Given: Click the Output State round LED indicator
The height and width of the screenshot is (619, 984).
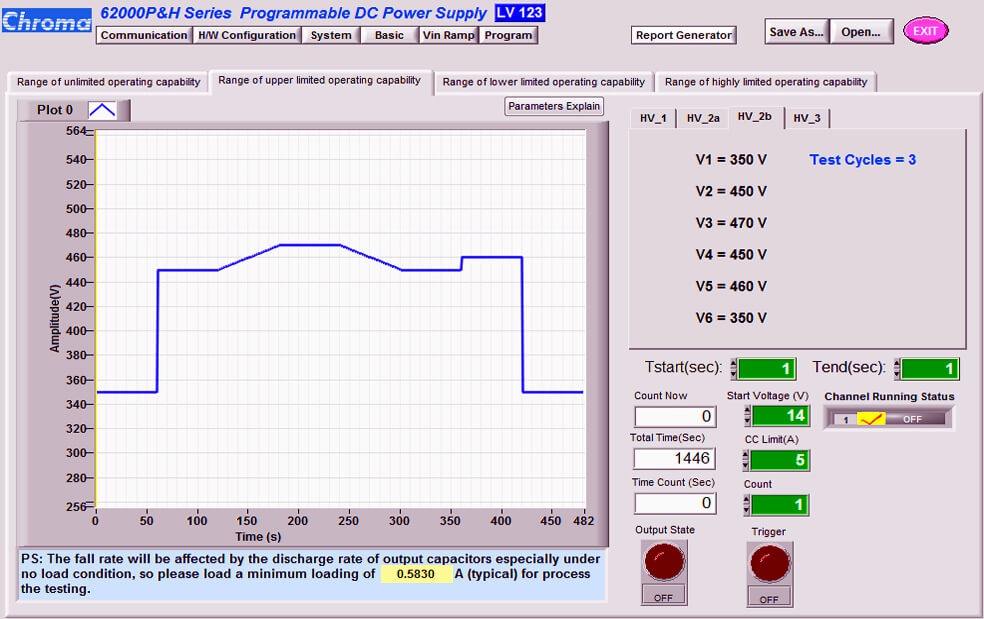Looking at the screenshot, I should click(664, 562).
